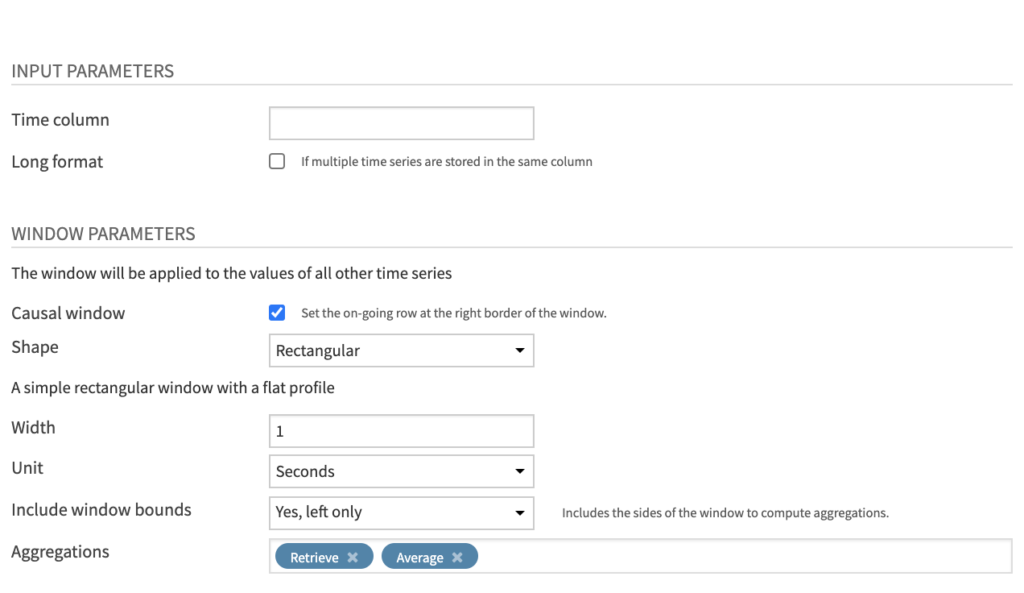Click the Shape dropdown caret icon
This screenshot has height=593, width=1024.
[520, 350]
